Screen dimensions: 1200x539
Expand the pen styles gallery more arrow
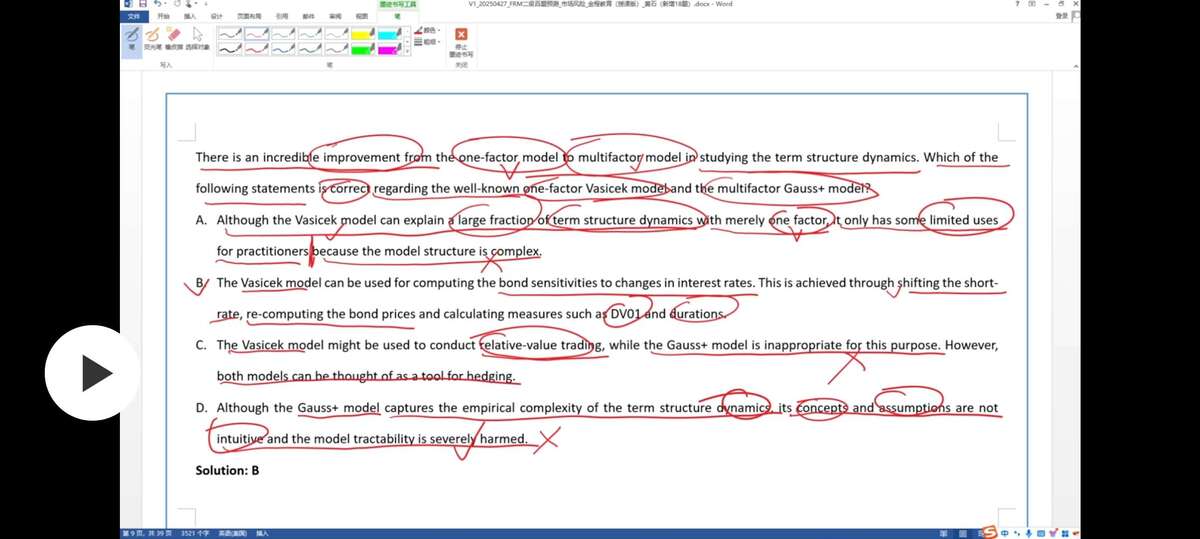pos(408,52)
